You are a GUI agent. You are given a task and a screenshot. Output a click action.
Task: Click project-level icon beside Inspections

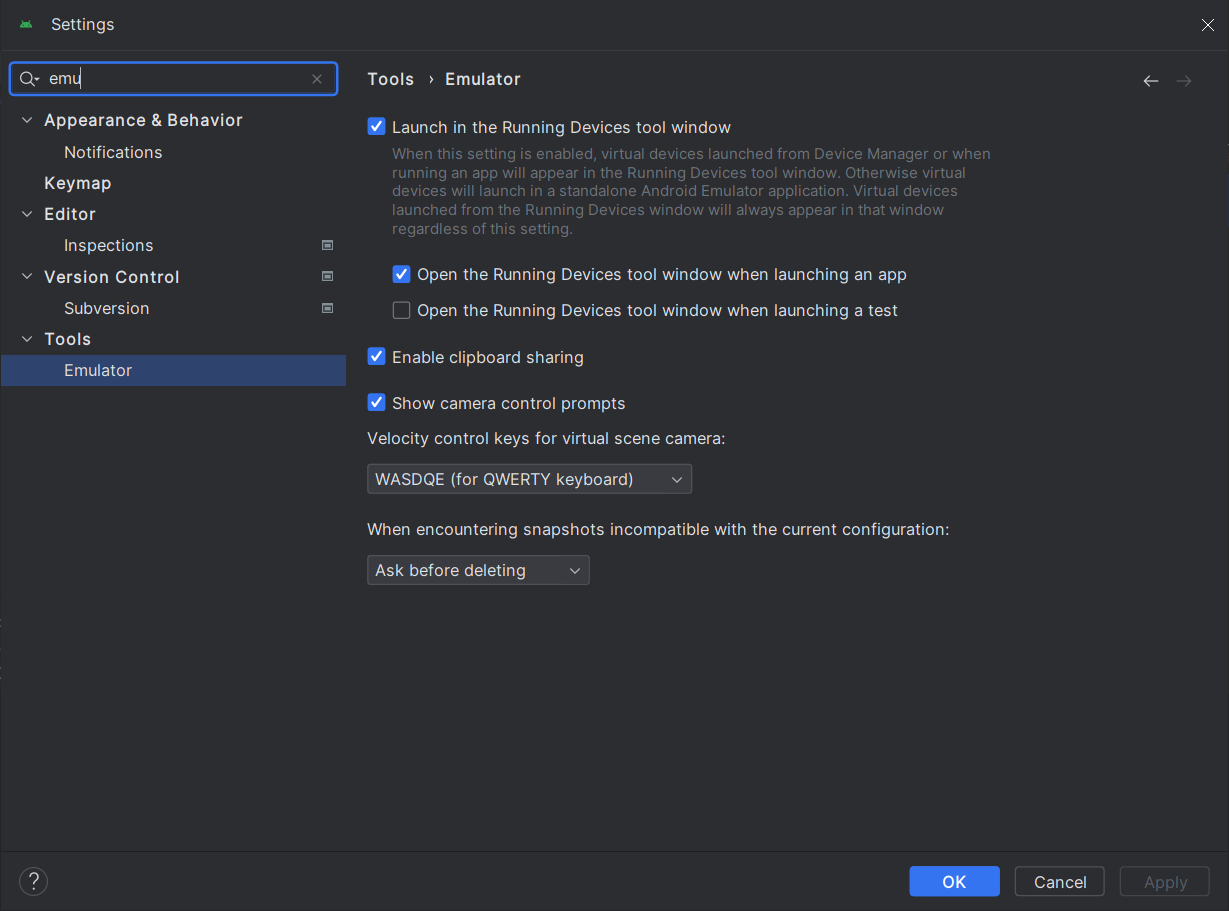coord(327,245)
